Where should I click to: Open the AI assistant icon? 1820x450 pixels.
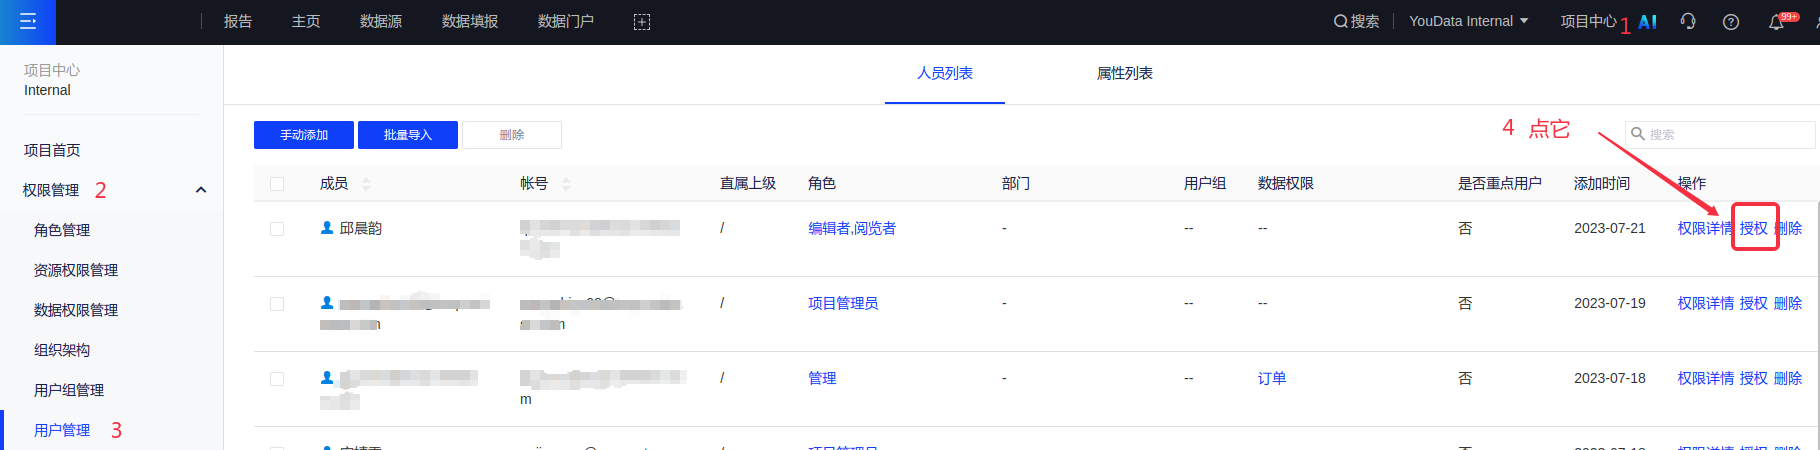[1648, 22]
